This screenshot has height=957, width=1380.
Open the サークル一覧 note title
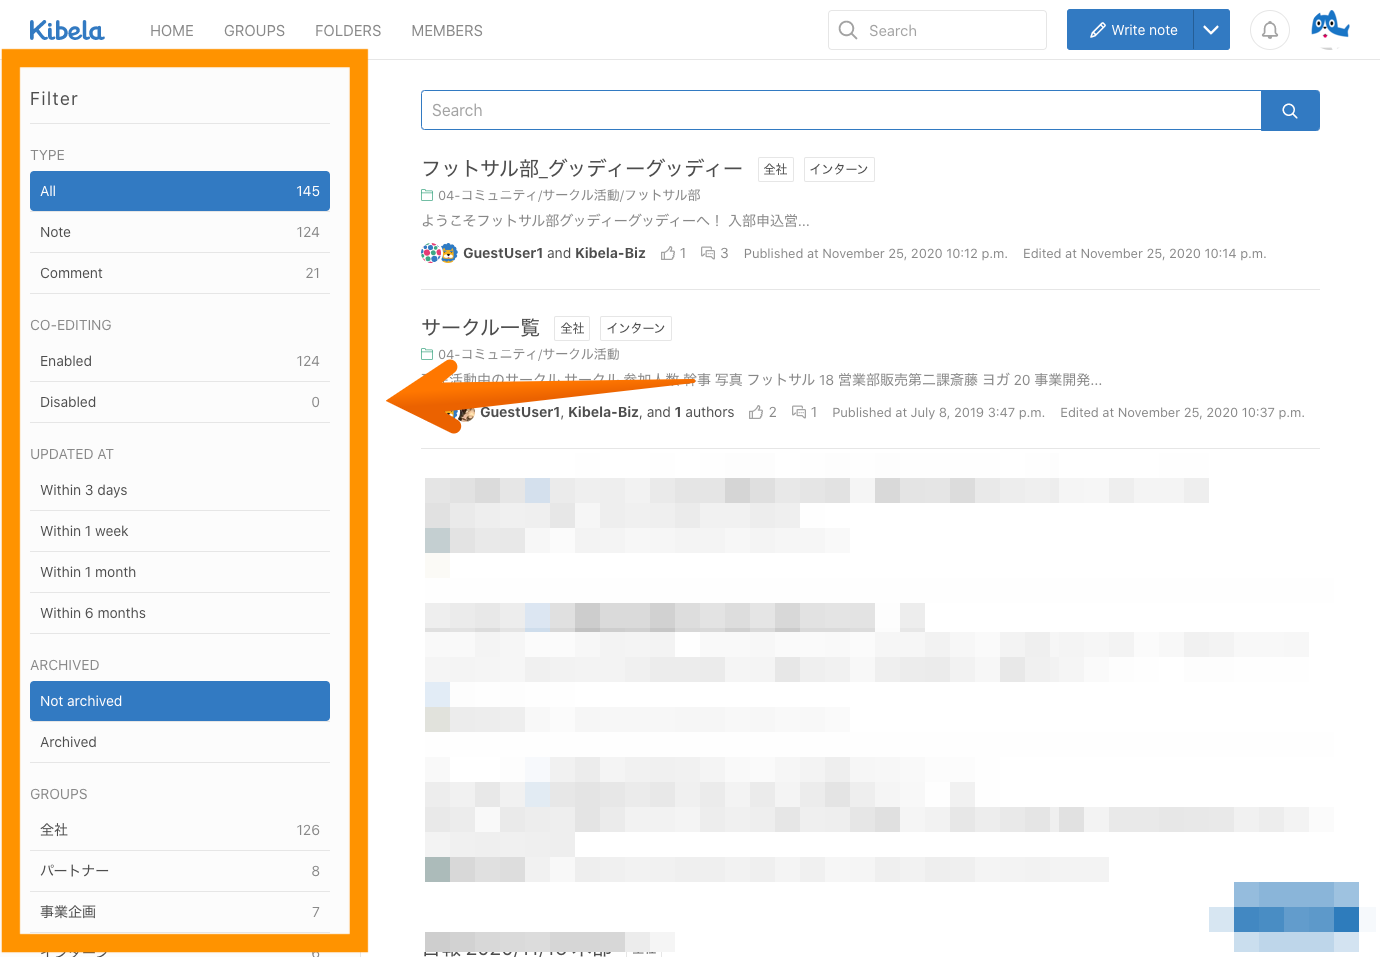pyautogui.click(x=480, y=328)
